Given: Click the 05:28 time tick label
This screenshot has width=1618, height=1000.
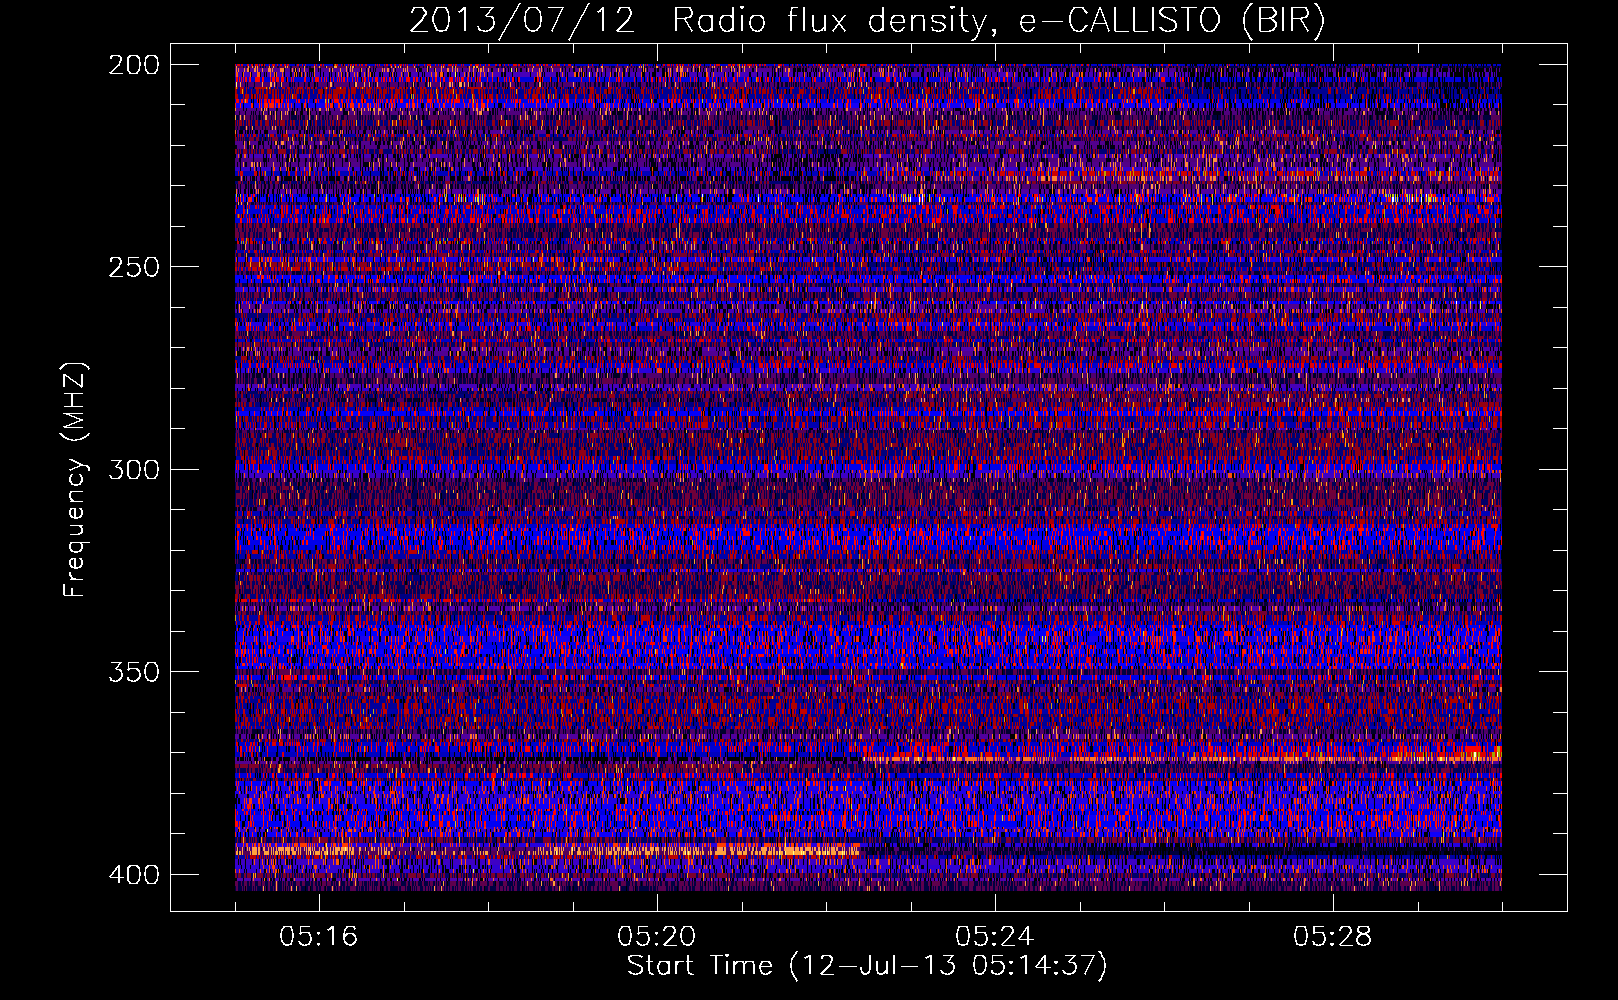Looking at the screenshot, I should [x=1333, y=936].
